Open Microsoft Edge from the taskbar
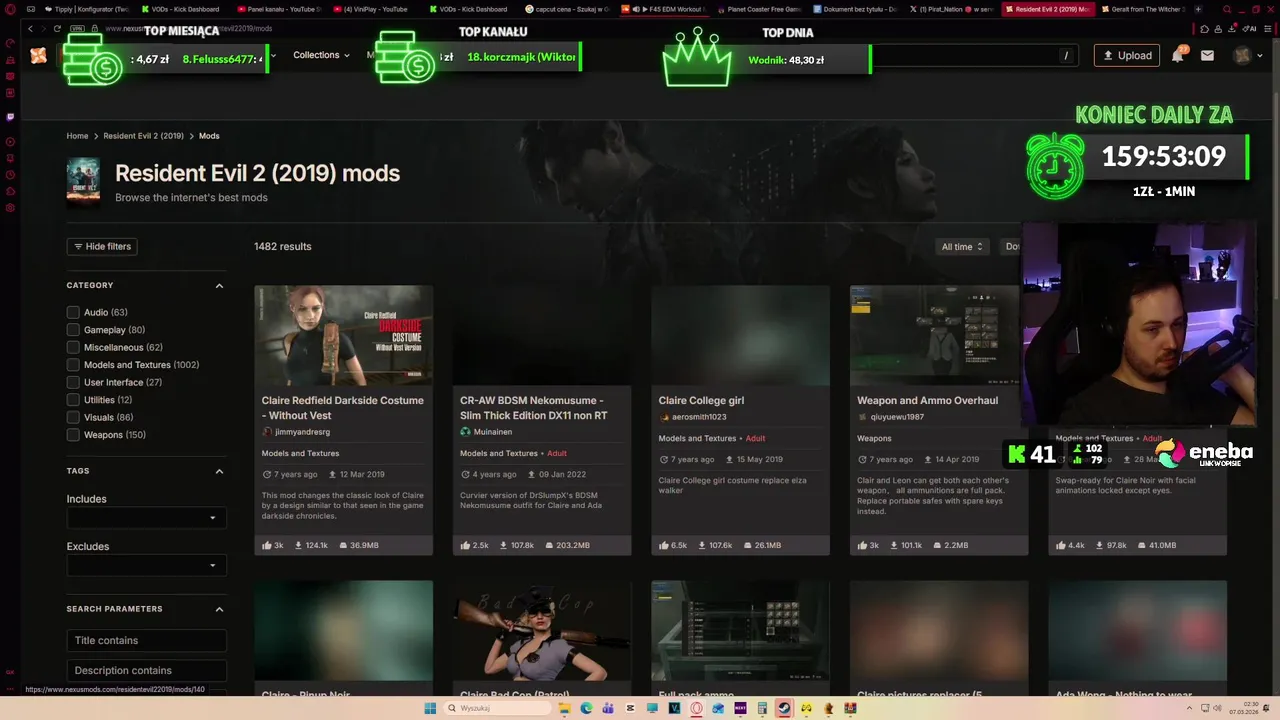The image size is (1280, 720). pyautogui.click(x=587, y=708)
